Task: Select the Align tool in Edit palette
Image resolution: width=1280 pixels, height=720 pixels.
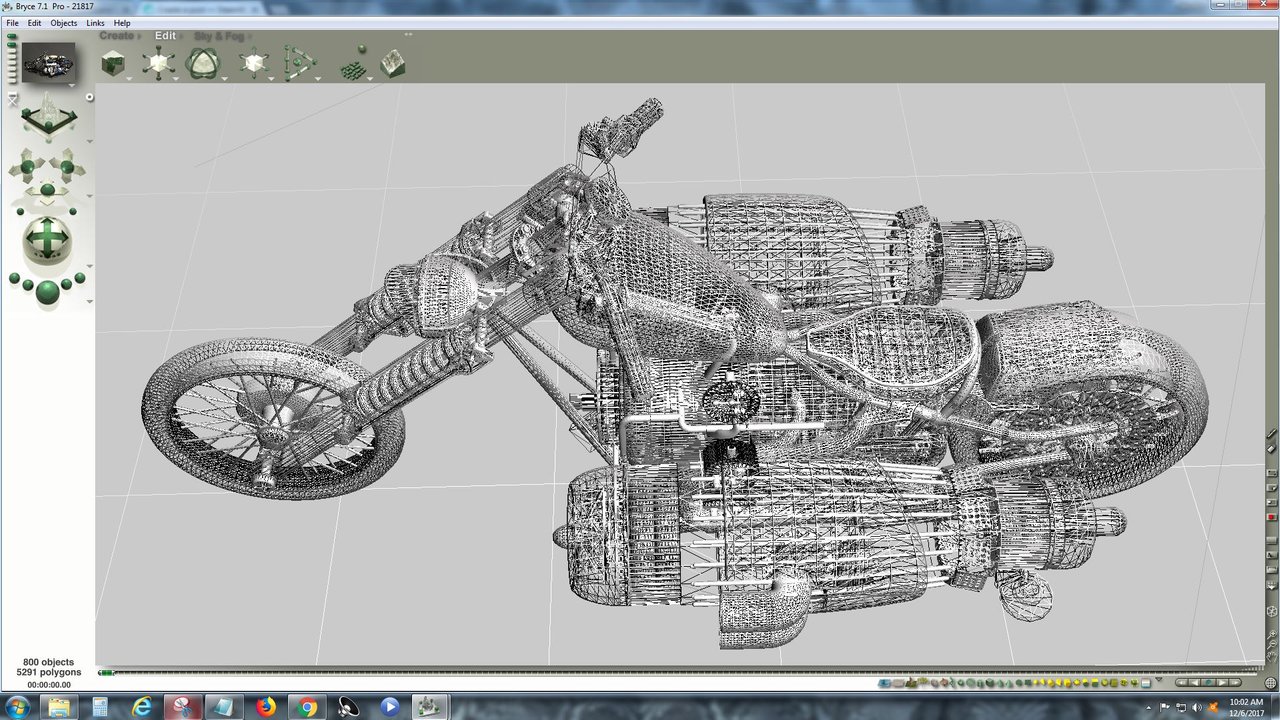Action: pos(299,63)
